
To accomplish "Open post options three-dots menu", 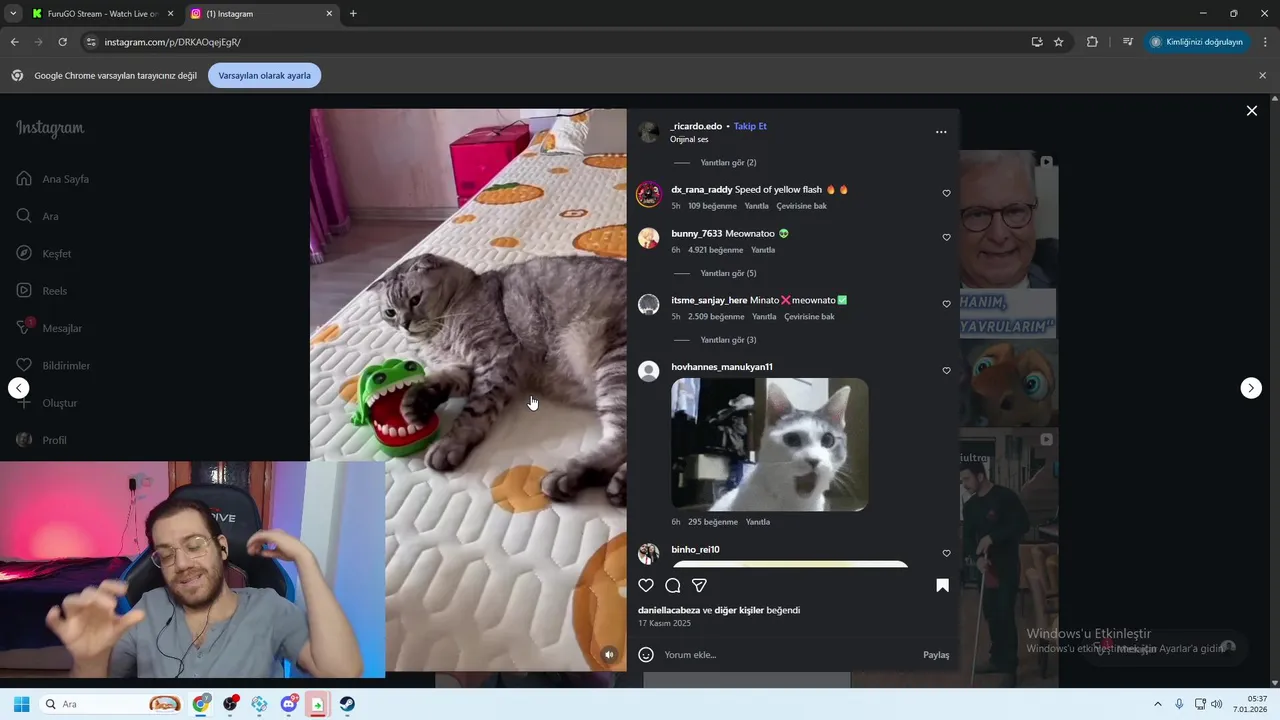I will [x=941, y=132].
